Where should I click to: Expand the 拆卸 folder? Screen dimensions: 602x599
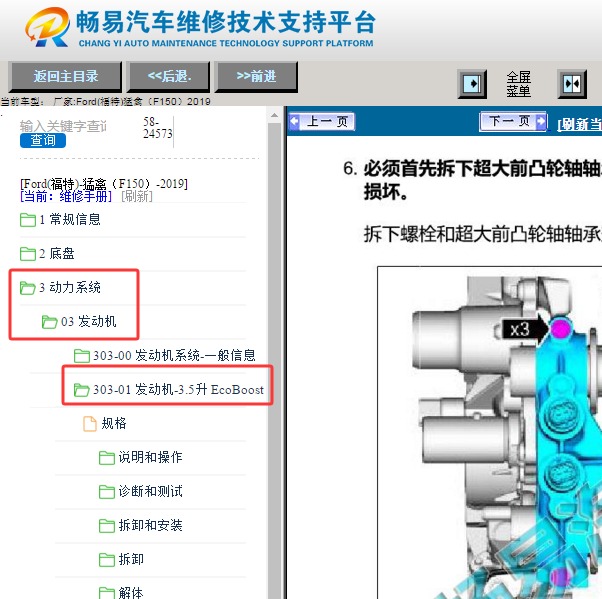click(x=131, y=559)
